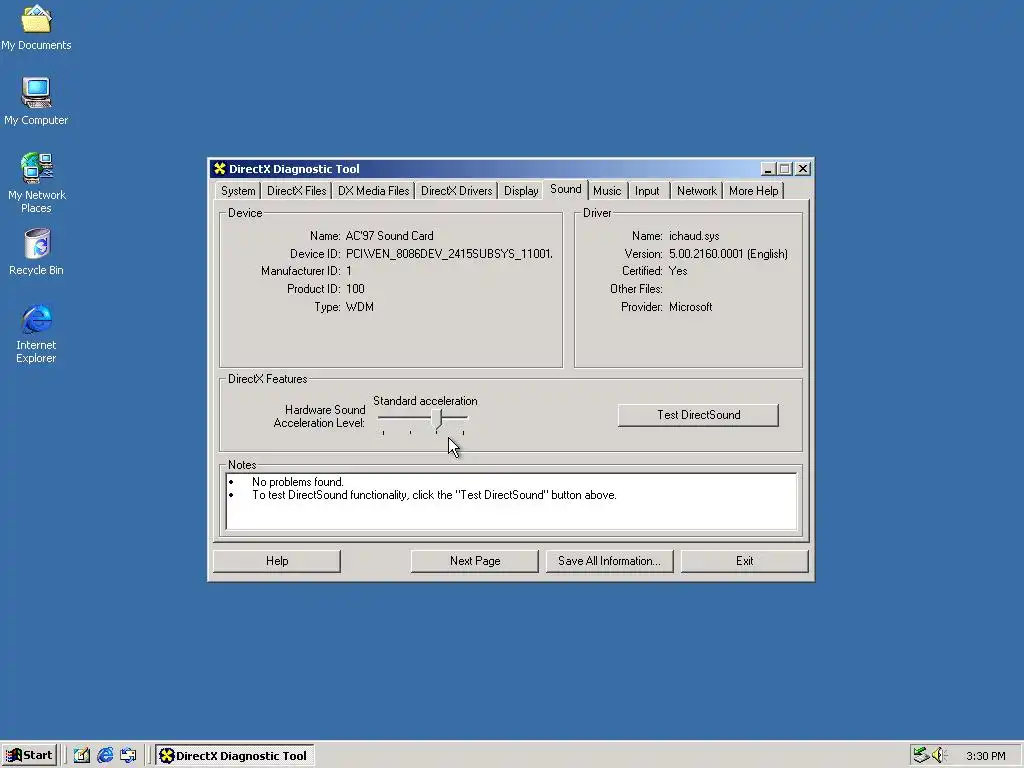Viewport: 1024px width, 768px height.
Task: Open My Documents desktop icon
Action: click(36, 27)
